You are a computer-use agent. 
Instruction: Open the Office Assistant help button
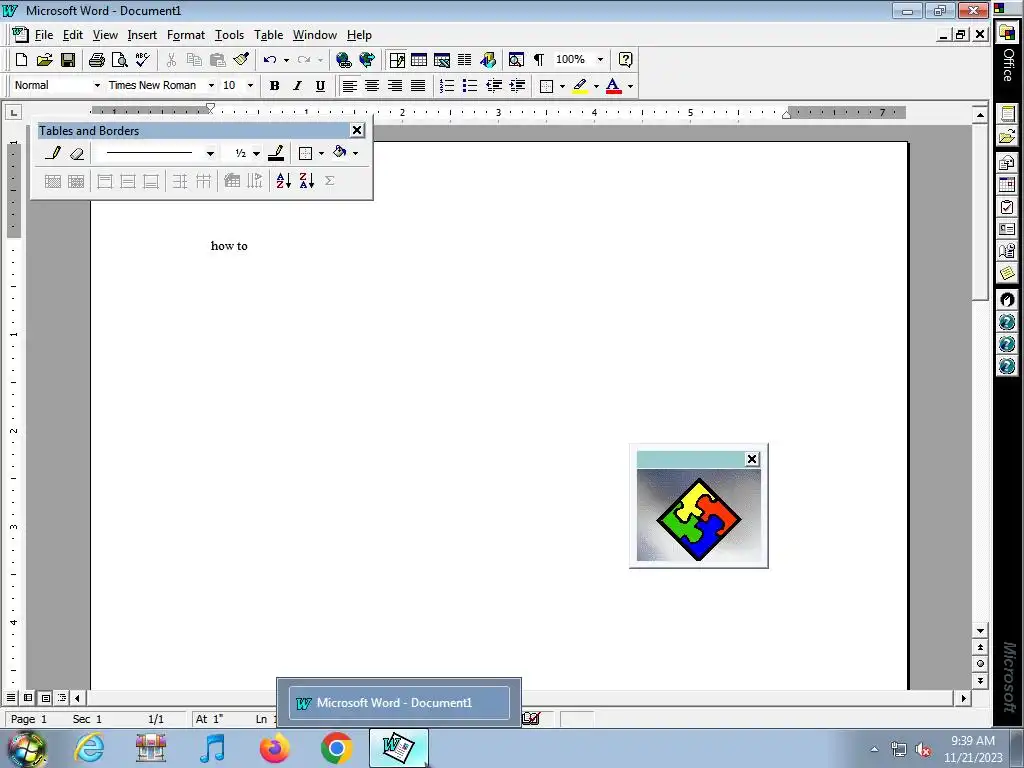626,60
